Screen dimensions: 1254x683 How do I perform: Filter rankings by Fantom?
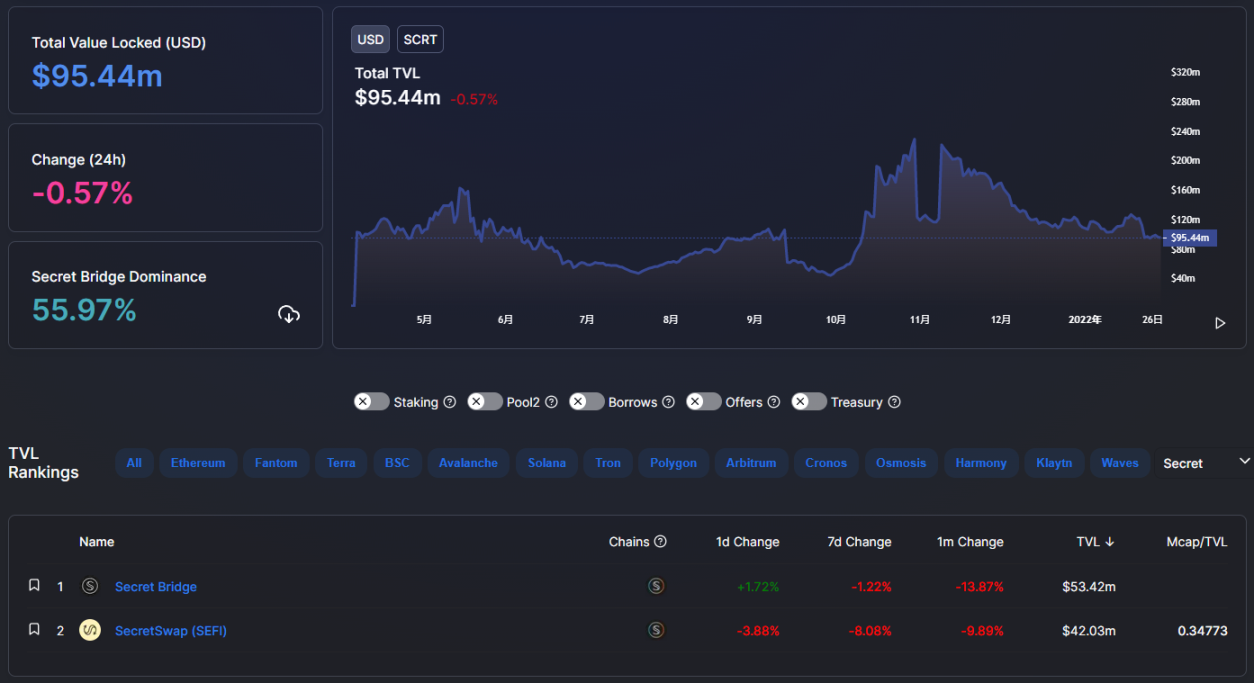(276, 463)
